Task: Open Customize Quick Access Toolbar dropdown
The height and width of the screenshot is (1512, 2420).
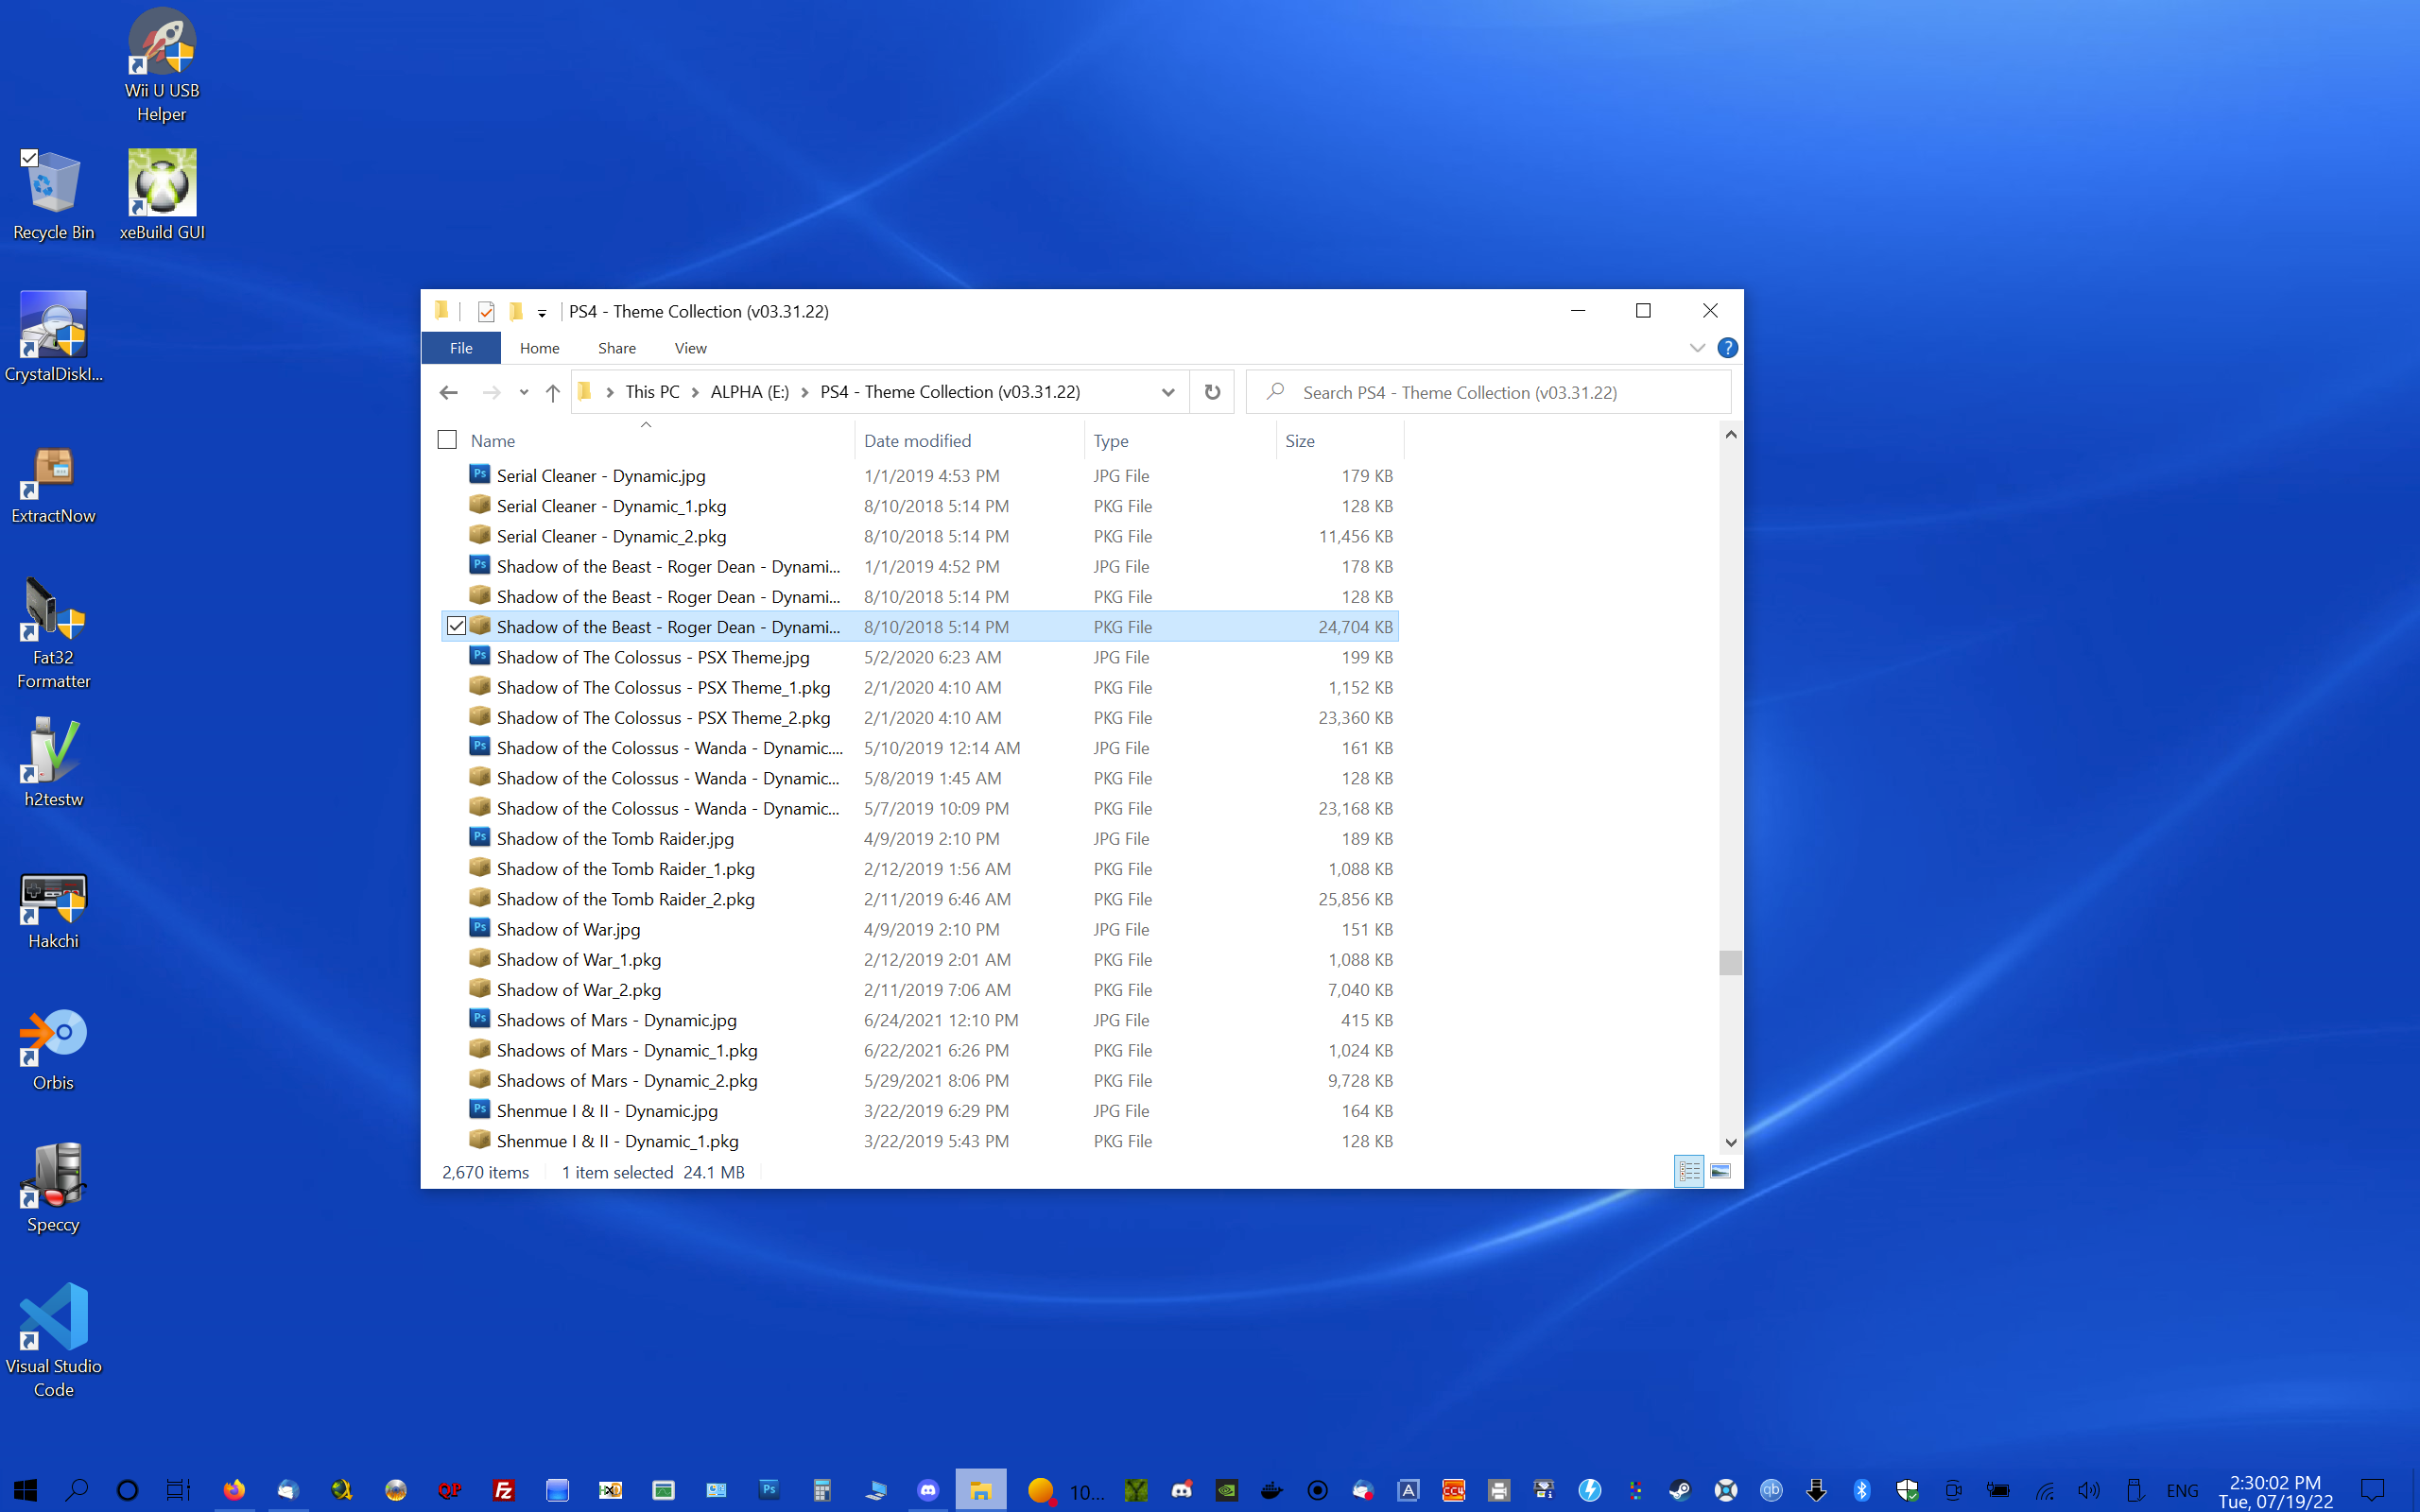Action: pyautogui.click(x=542, y=313)
